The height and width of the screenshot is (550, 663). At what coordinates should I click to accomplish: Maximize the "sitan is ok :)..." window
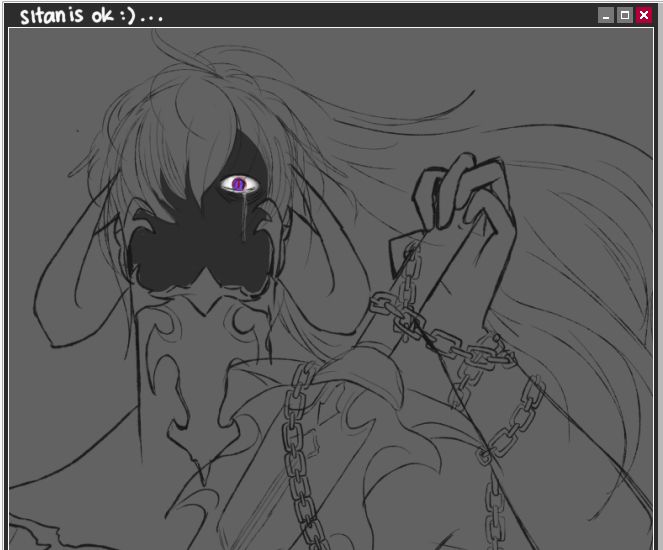click(x=625, y=16)
